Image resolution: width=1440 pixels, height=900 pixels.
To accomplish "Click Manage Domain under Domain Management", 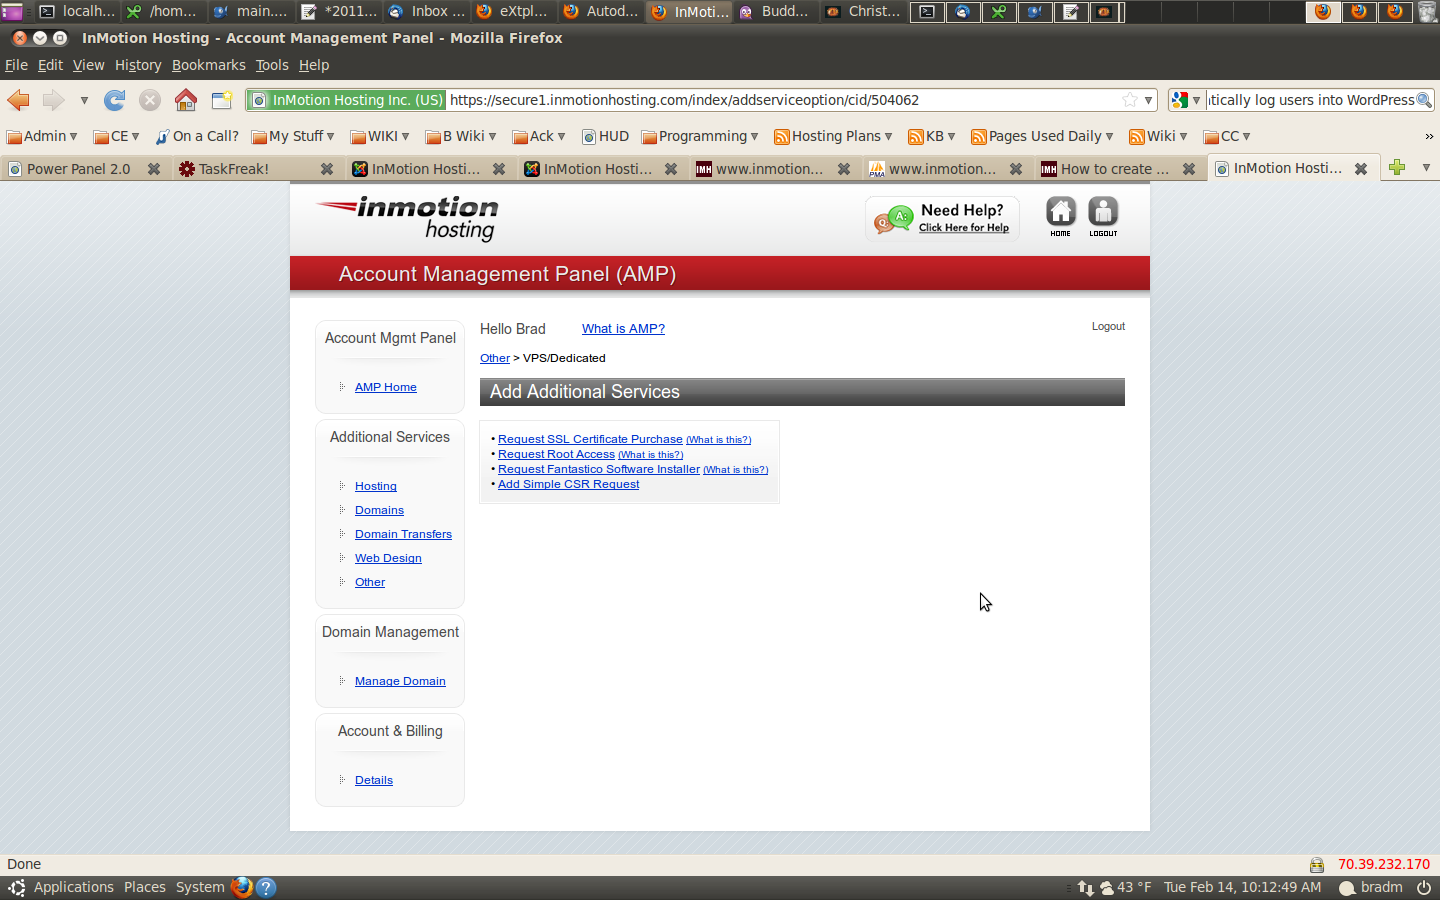I will click(x=400, y=681).
